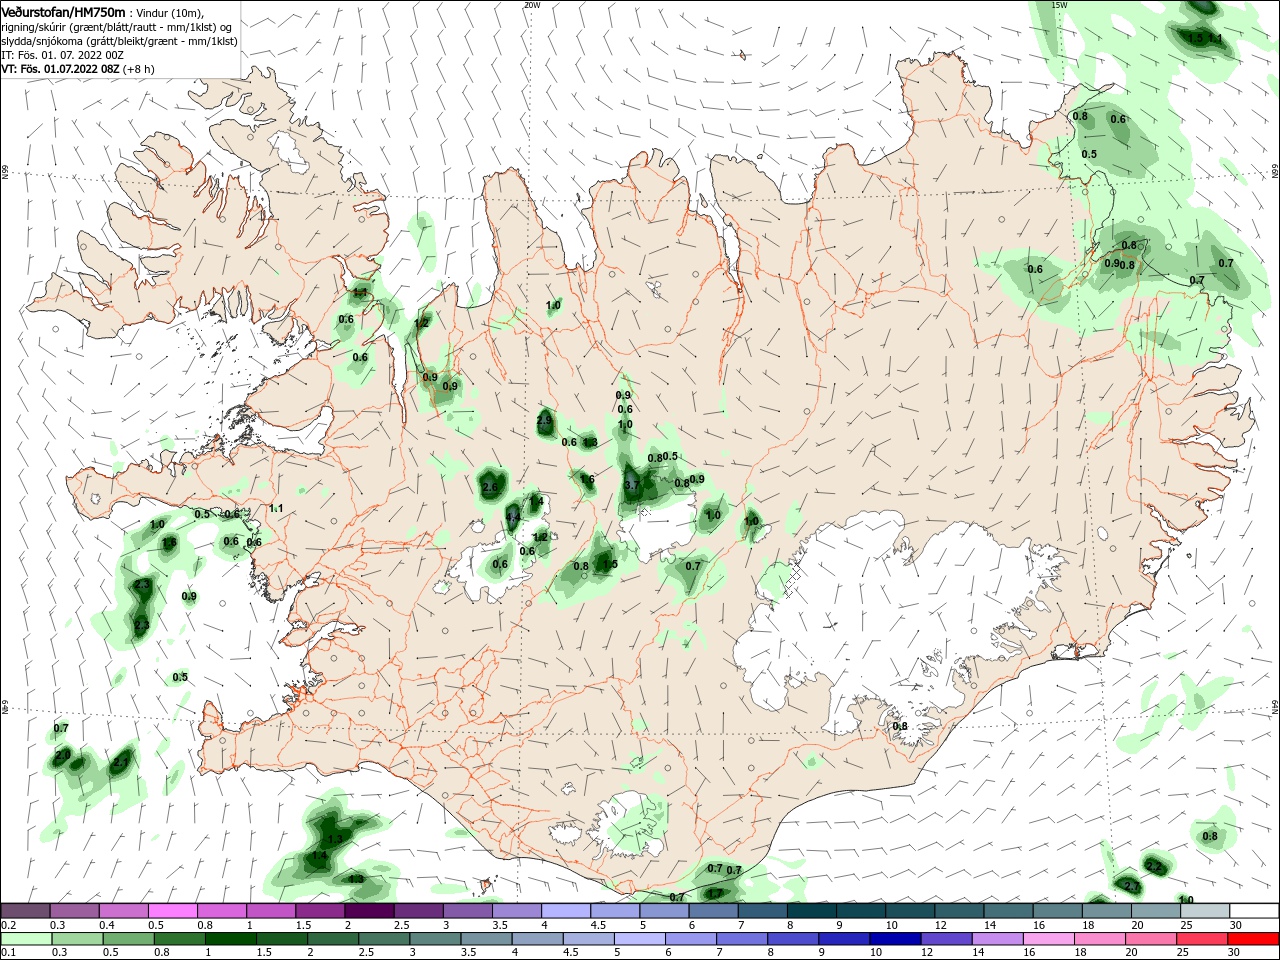Pick the navy blue 10–12 swatch in the lower scale
This screenshot has height=960, width=1280.
895,939
